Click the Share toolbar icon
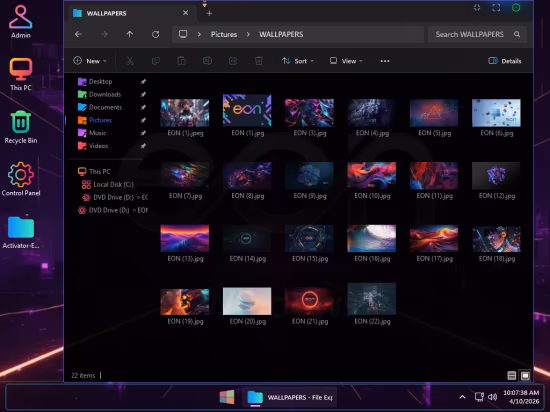 233,61
